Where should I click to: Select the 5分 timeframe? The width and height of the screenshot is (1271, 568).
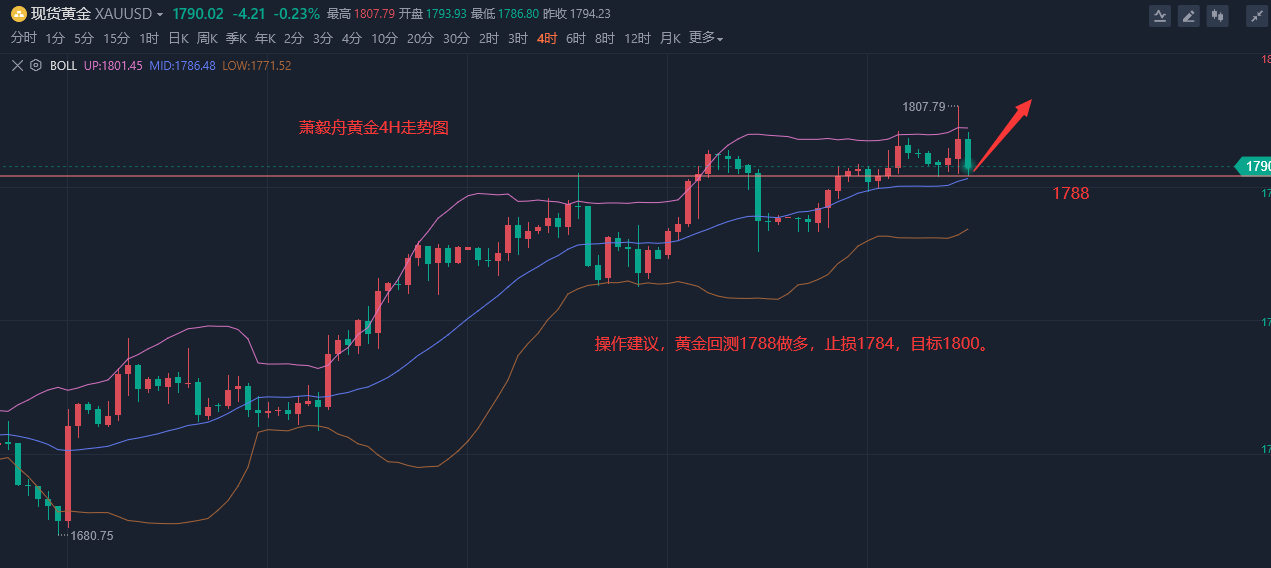tap(84, 38)
